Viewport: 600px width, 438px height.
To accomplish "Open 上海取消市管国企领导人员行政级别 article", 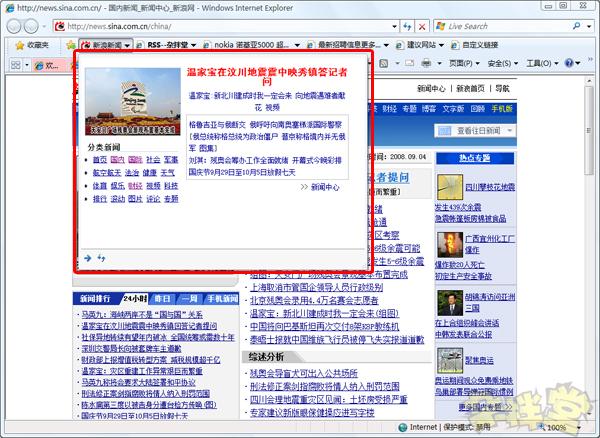I will tap(316, 287).
